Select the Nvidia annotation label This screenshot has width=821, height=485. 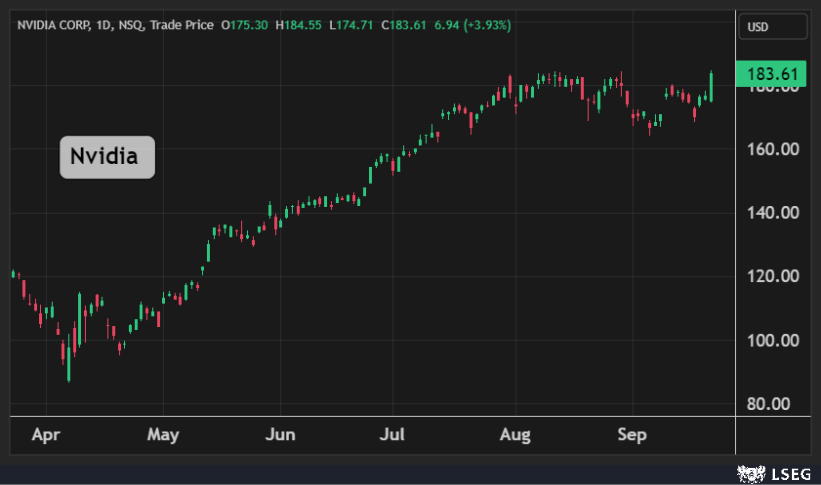107,157
